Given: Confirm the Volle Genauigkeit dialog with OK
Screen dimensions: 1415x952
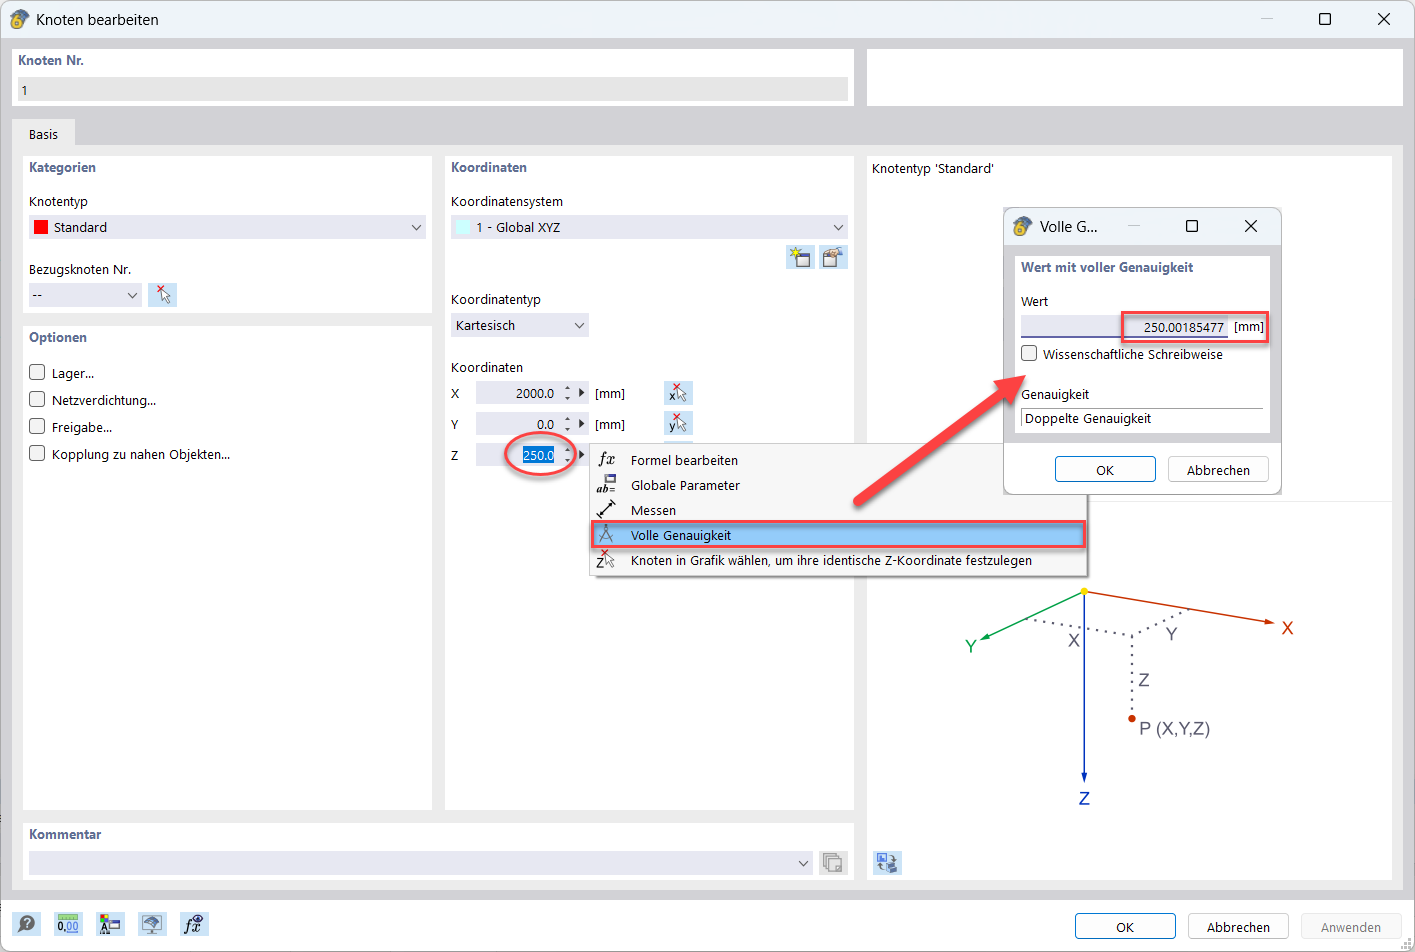Looking at the screenshot, I should (x=1105, y=468).
